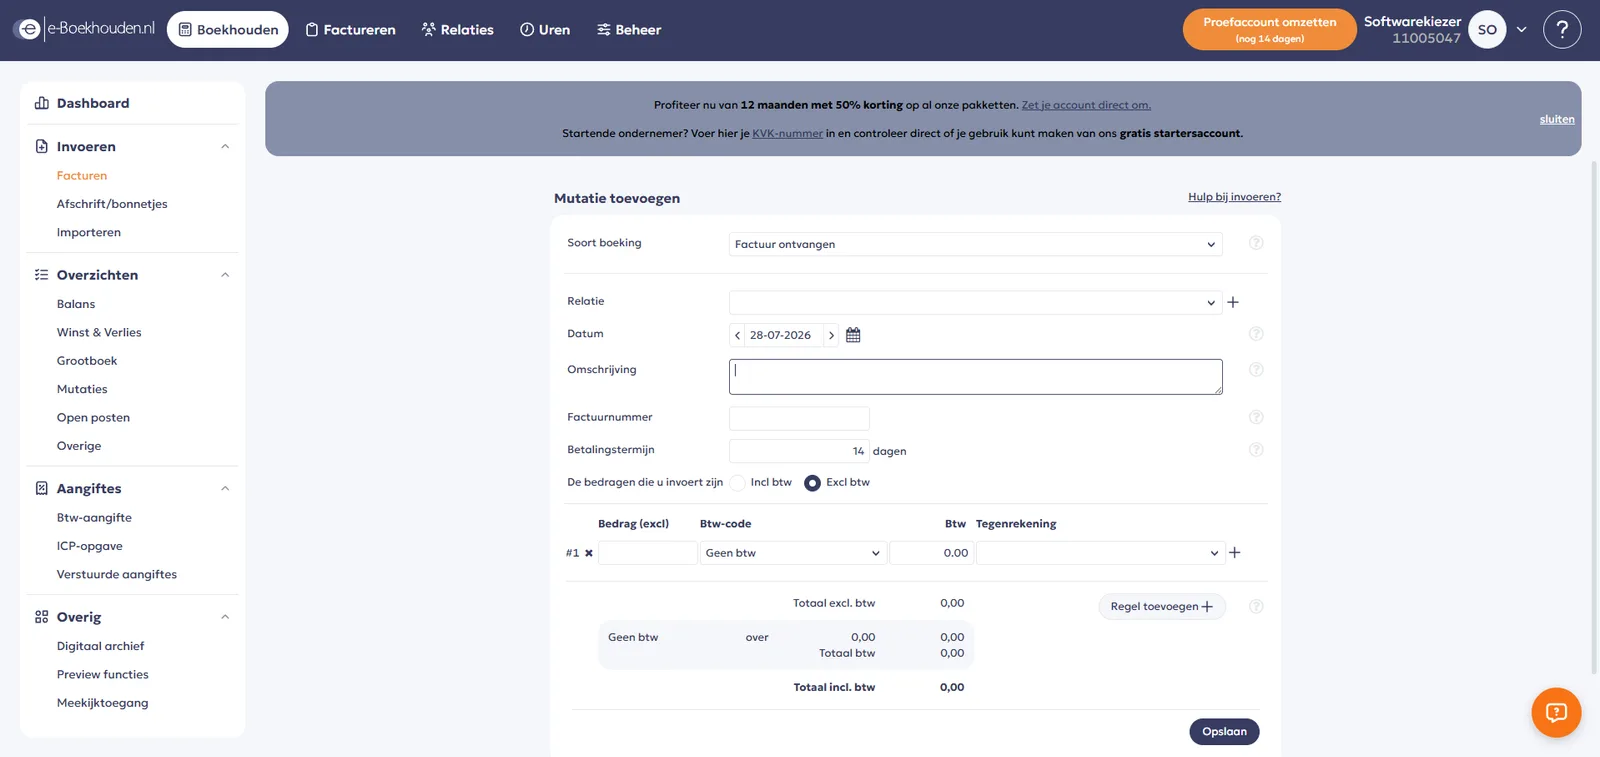Viewport: 1600px width, 757px height.
Task: Click the Factuurnummer input field
Action: [799, 418]
